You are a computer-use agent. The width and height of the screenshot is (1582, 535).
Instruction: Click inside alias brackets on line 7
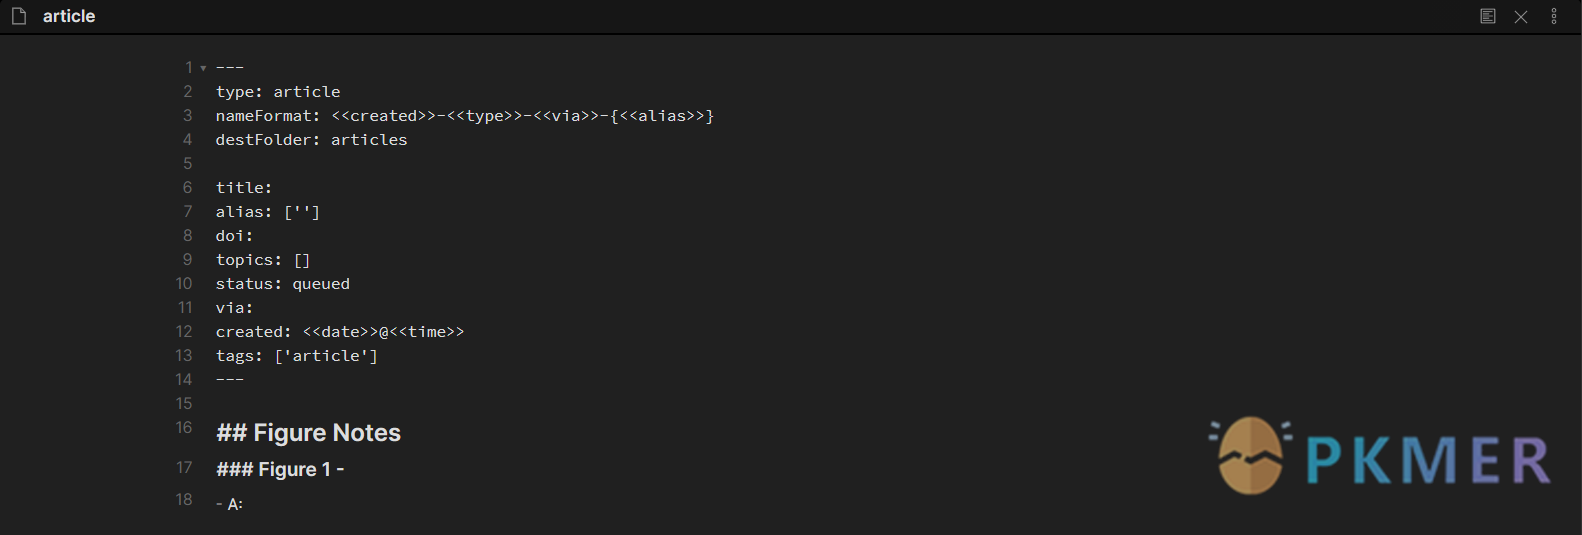coord(302,212)
